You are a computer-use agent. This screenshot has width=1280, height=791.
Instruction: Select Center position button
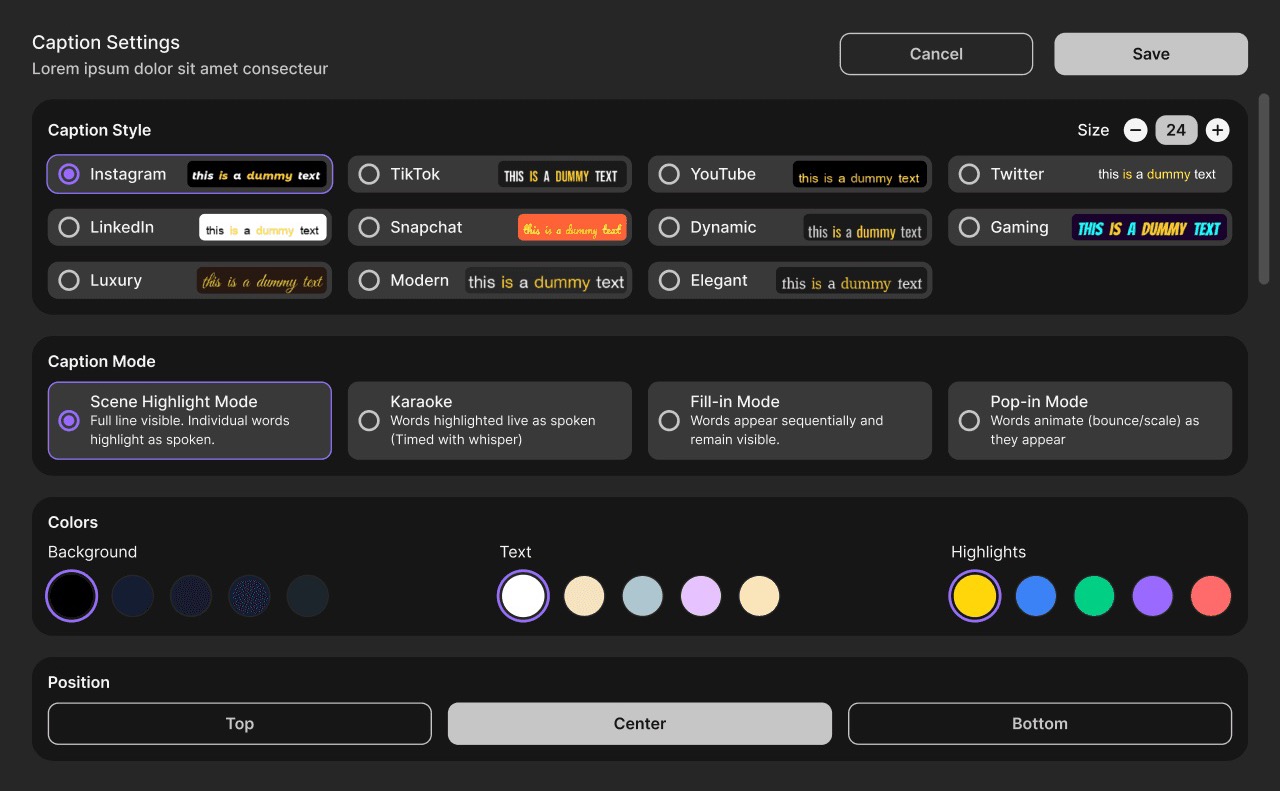(x=640, y=724)
